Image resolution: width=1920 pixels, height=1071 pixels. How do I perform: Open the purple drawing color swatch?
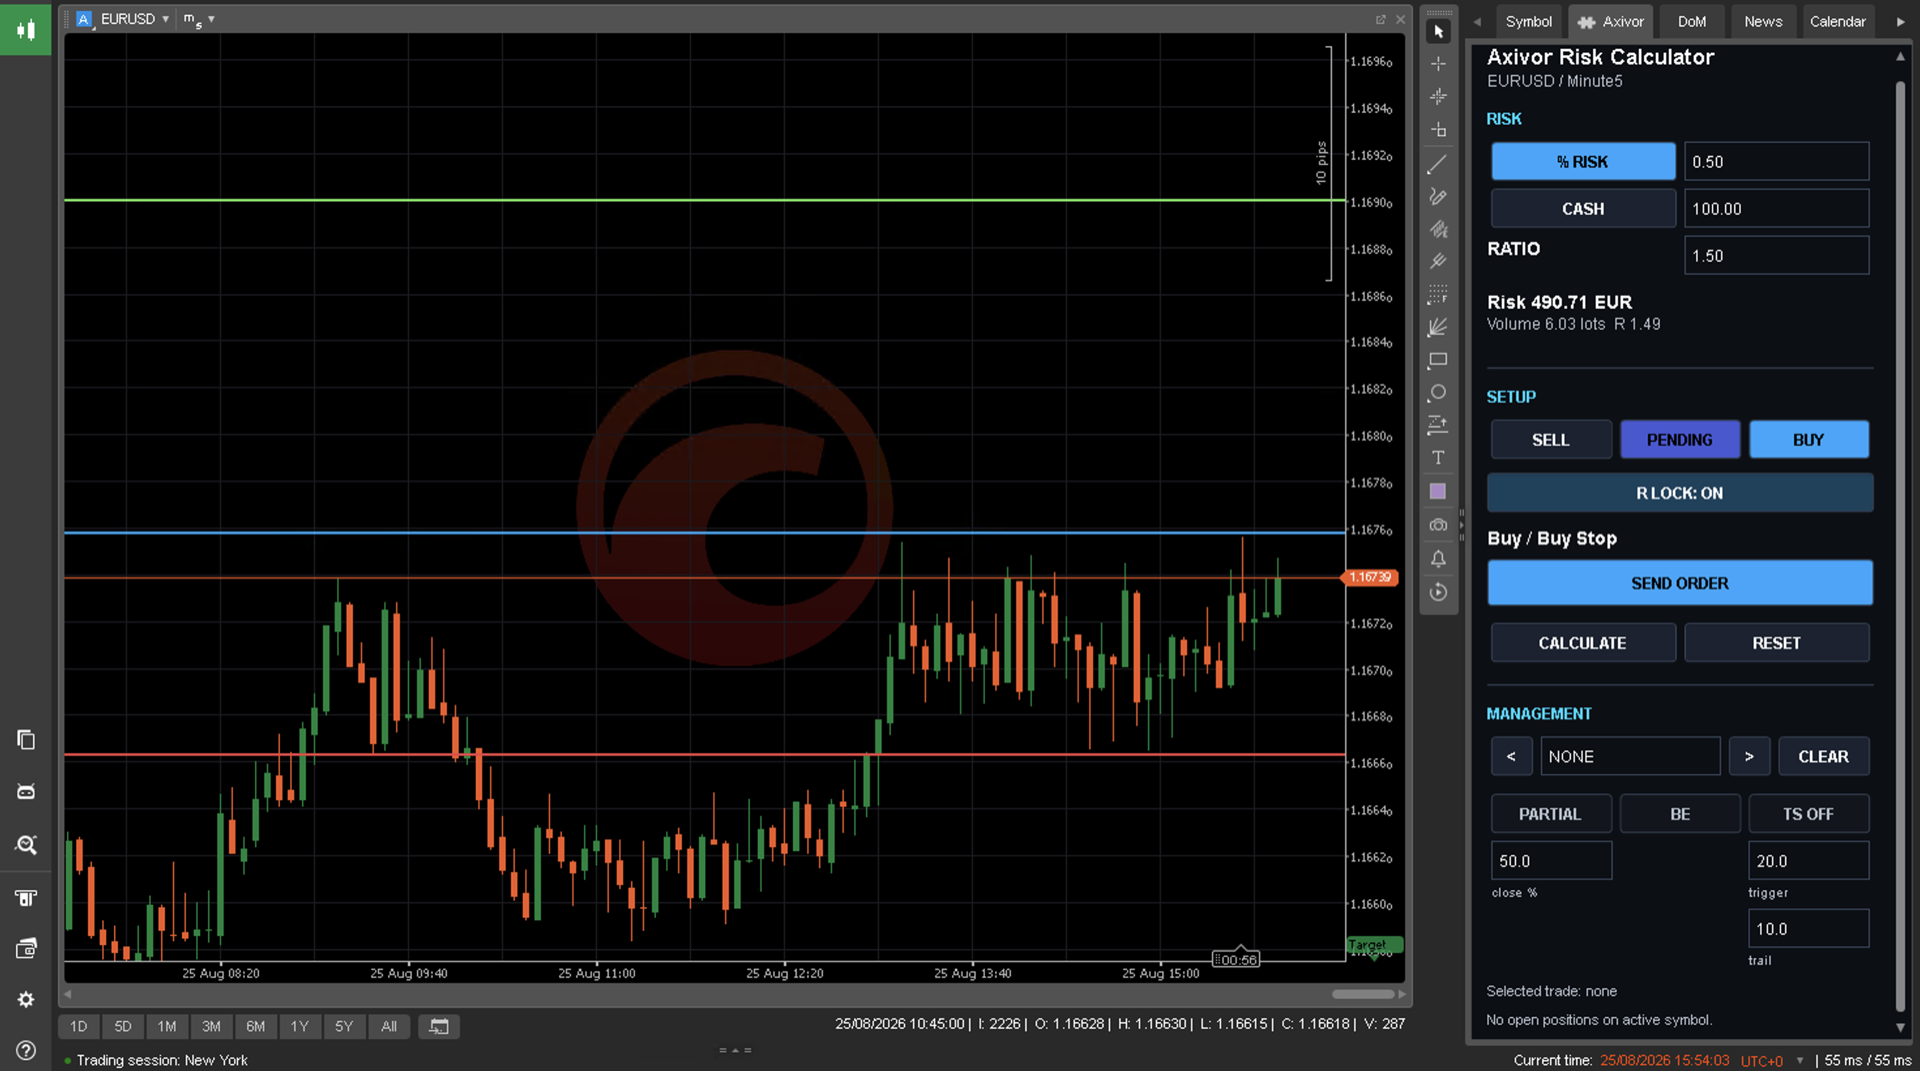[x=1438, y=491]
